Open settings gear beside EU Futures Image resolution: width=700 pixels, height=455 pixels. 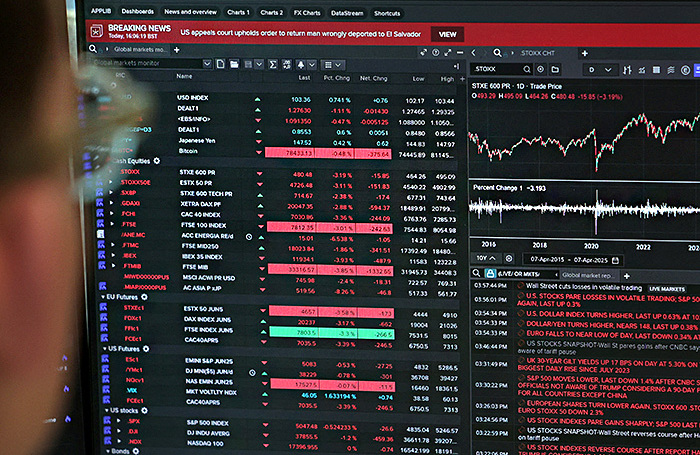(144, 297)
